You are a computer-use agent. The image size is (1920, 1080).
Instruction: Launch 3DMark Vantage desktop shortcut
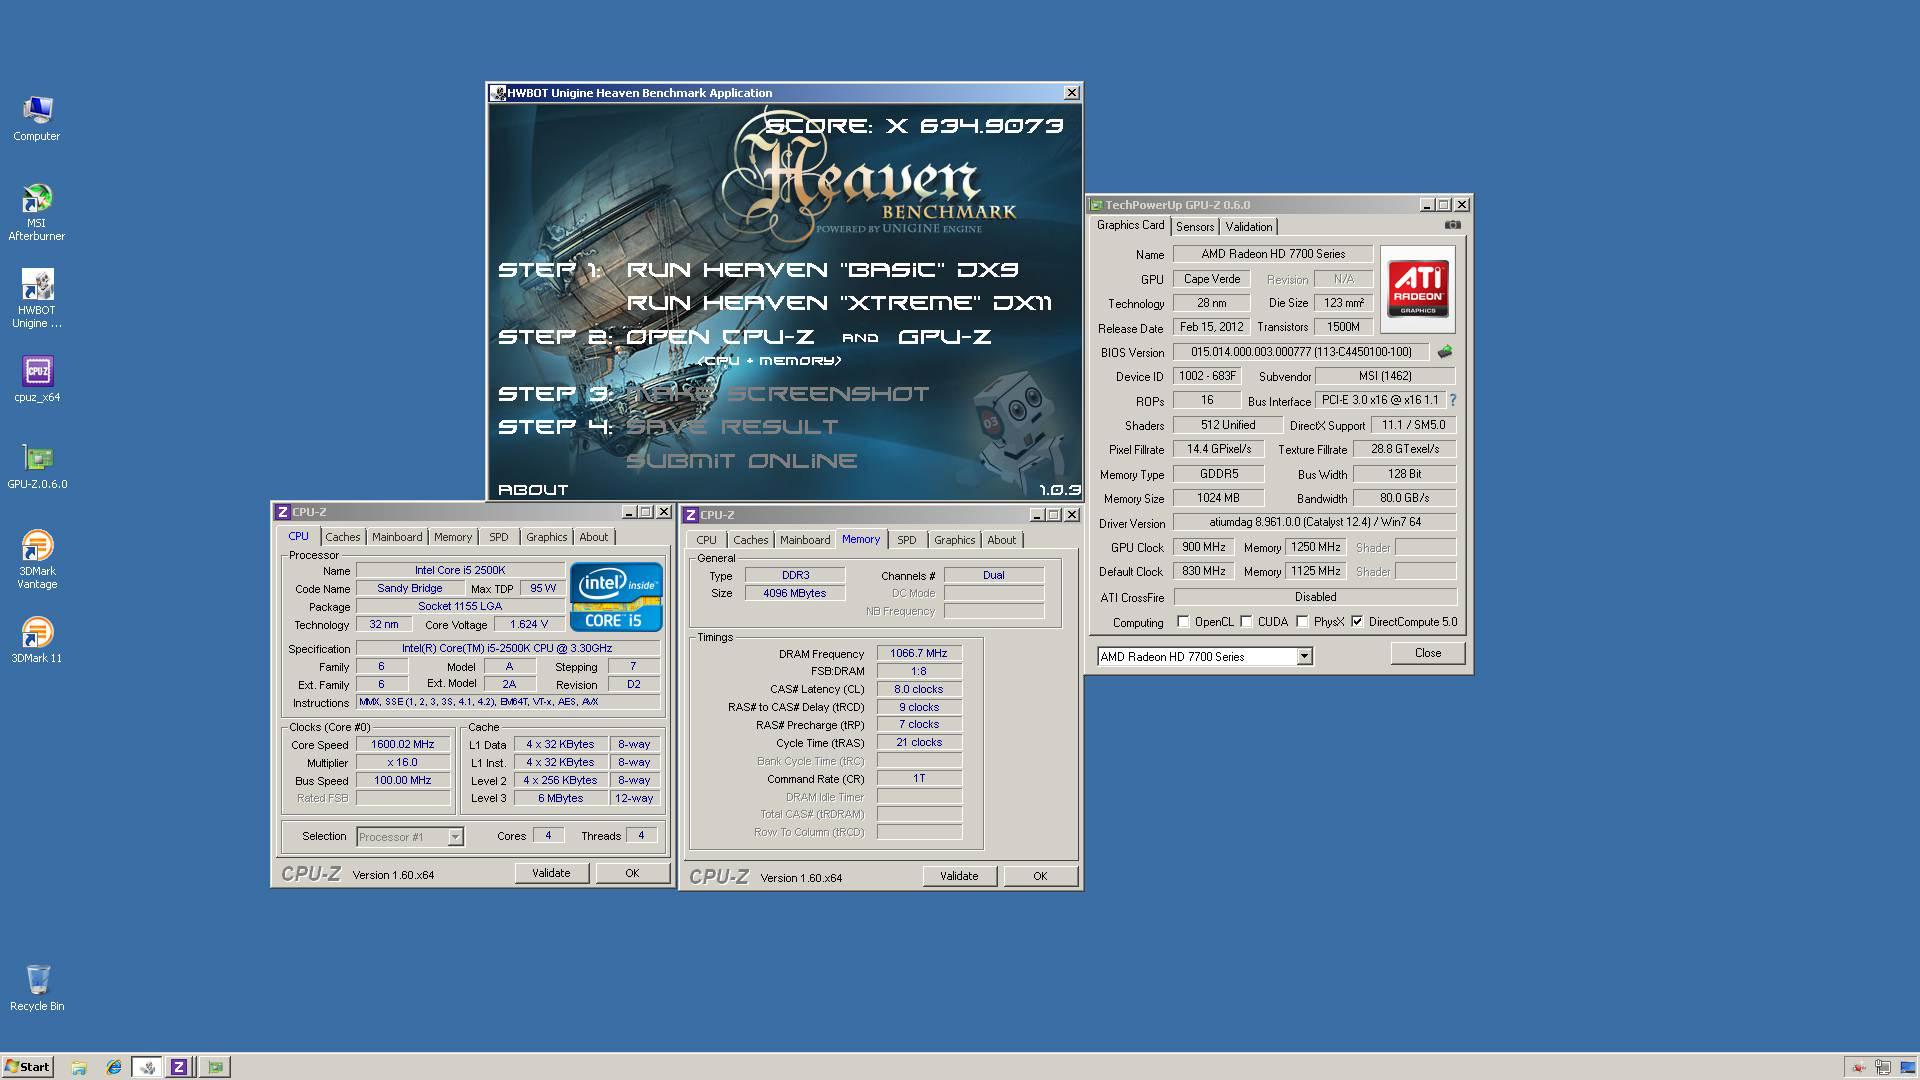(x=37, y=559)
